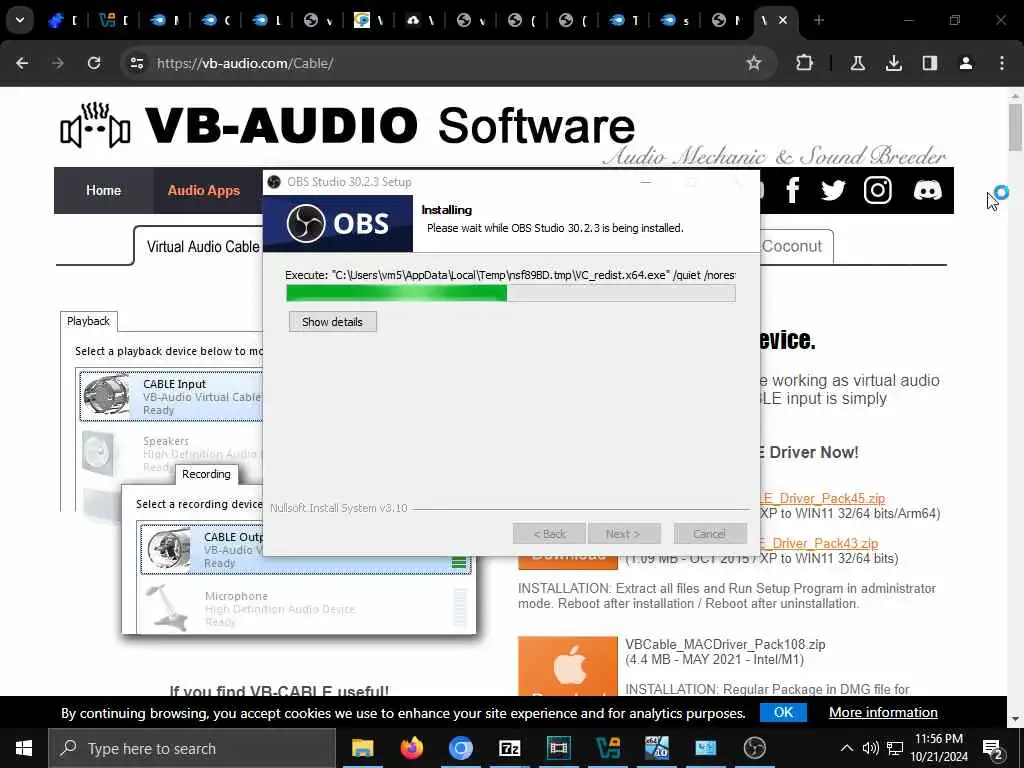Open File Explorer from the taskbar

(362, 748)
